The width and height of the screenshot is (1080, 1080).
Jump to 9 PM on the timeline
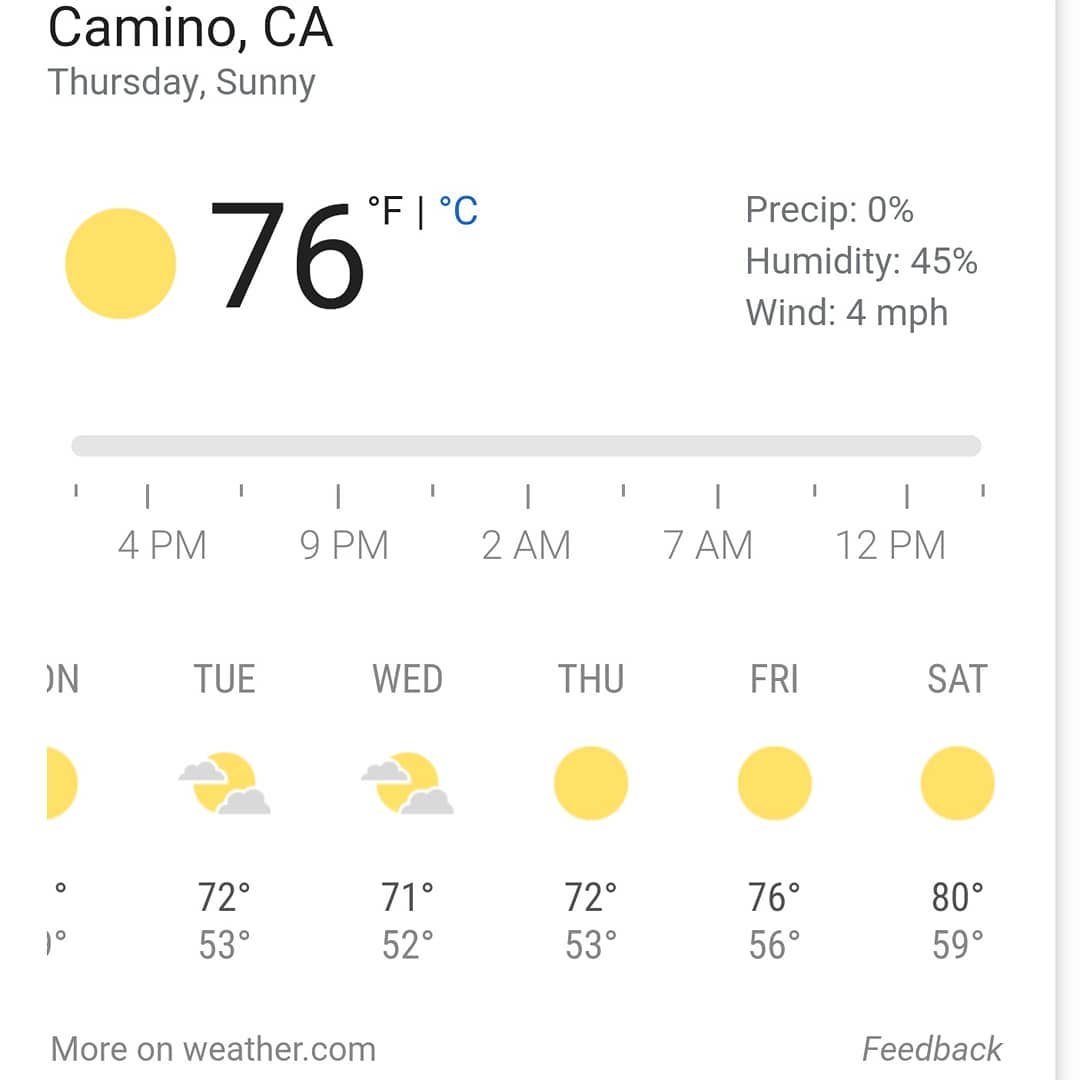pyautogui.click(x=344, y=546)
